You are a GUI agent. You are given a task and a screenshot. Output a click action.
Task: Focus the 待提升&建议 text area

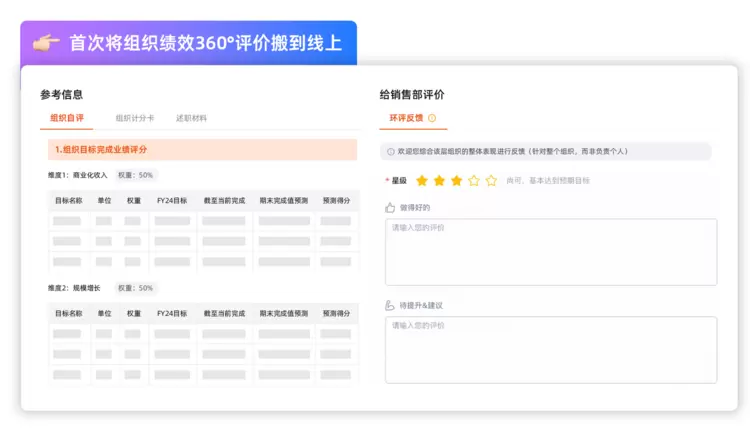click(x=550, y=350)
